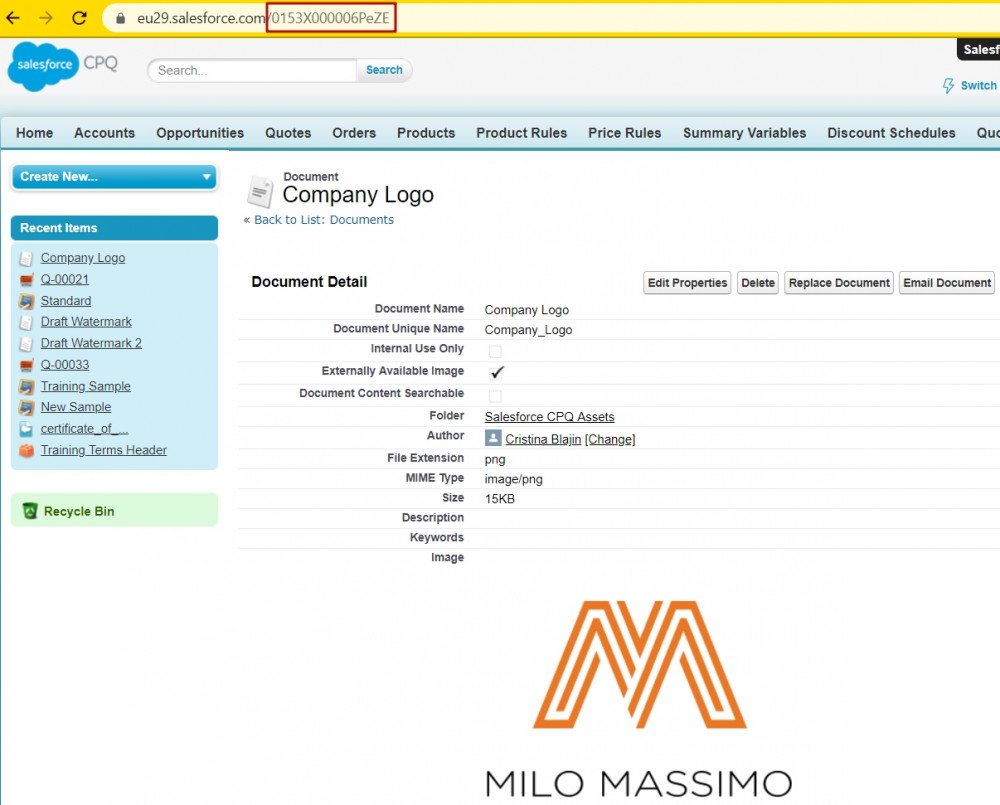Open the Recycle Bin link
Screen dimensions: 1000x805
coord(79,512)
